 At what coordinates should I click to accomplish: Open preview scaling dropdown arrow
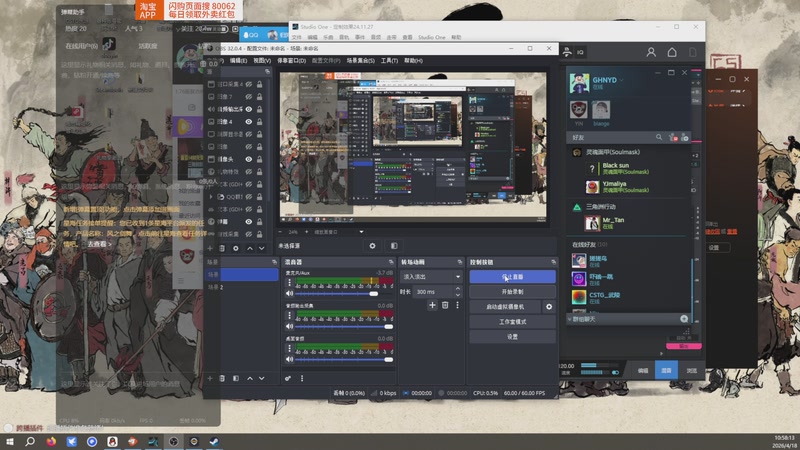coord(361,232)
